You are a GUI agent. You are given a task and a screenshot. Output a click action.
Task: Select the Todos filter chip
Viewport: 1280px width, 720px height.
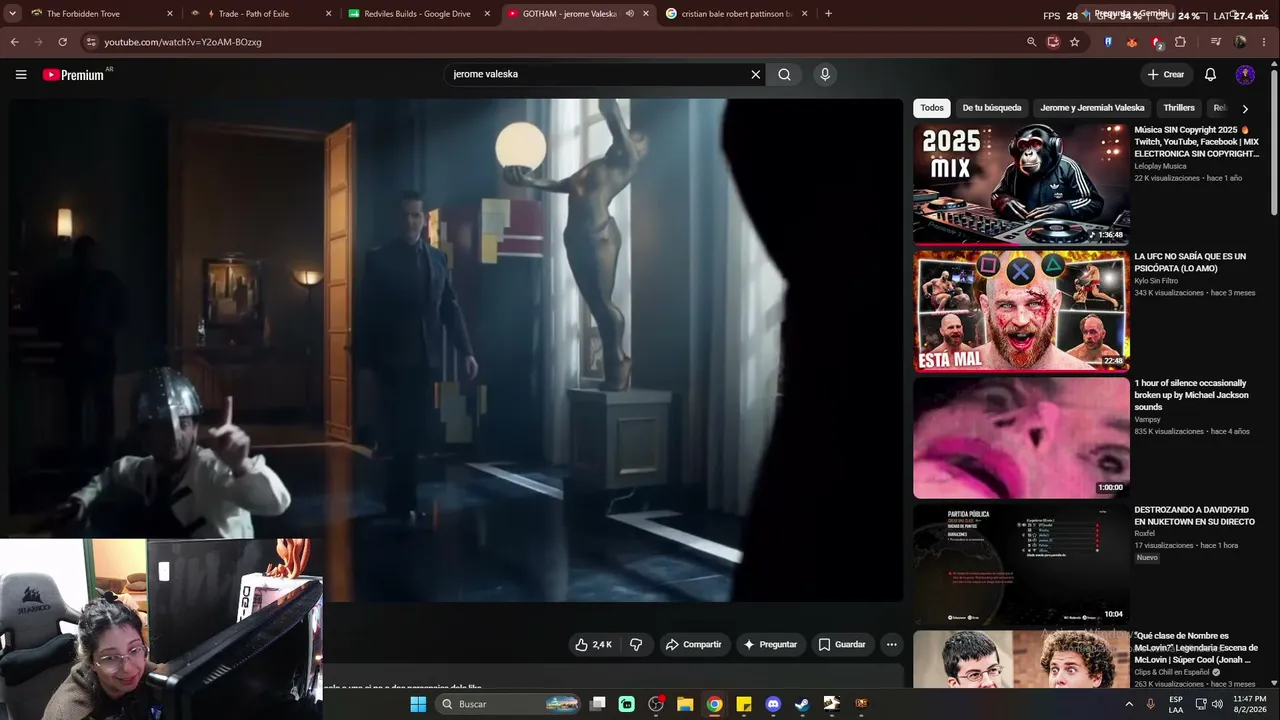(x=932, y=108)
